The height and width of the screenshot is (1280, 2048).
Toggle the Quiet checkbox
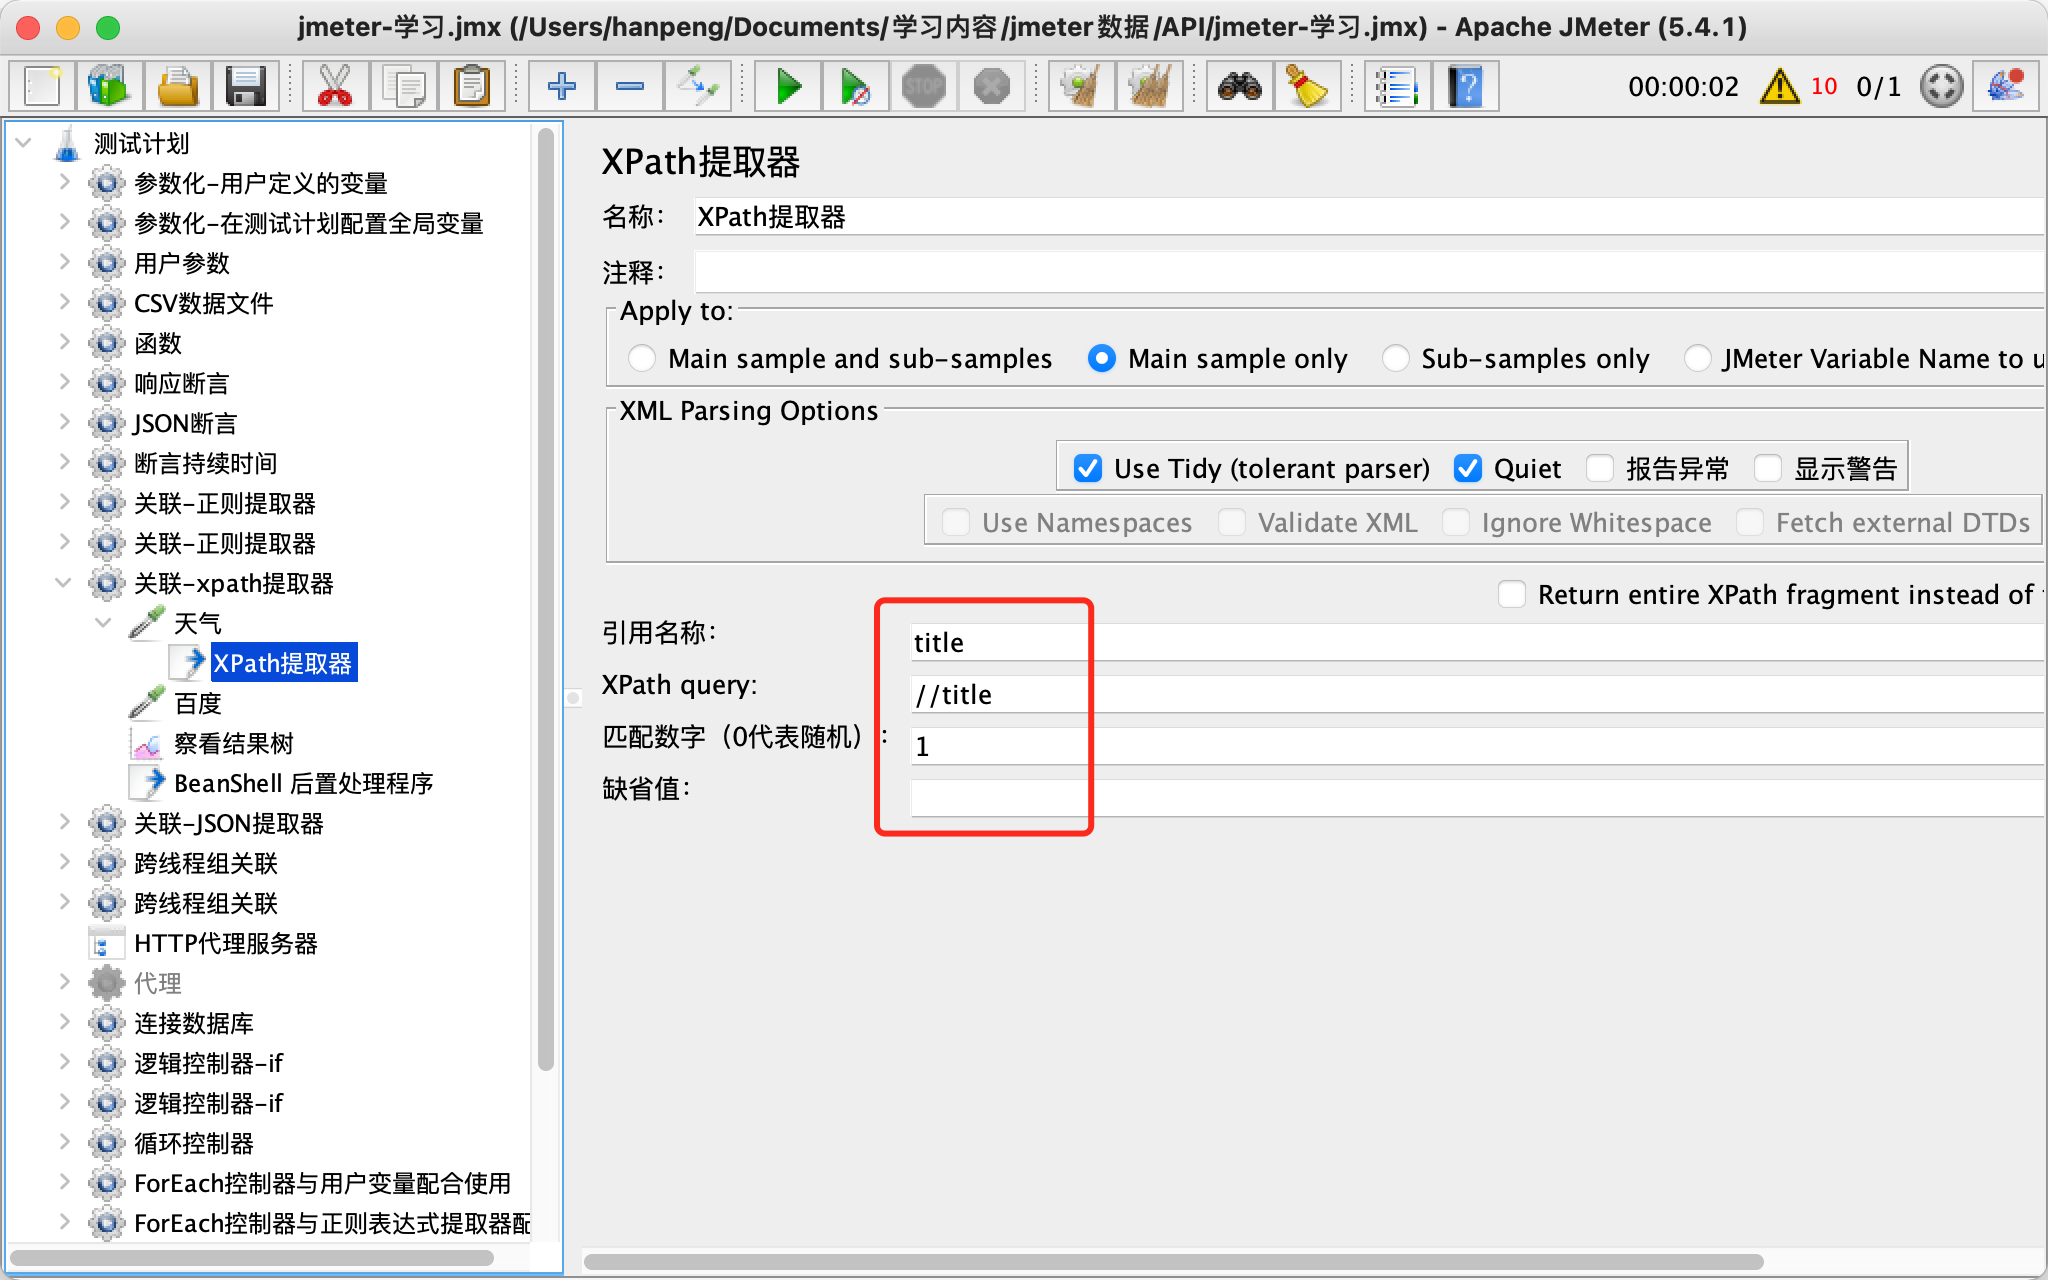point(1467,468)
